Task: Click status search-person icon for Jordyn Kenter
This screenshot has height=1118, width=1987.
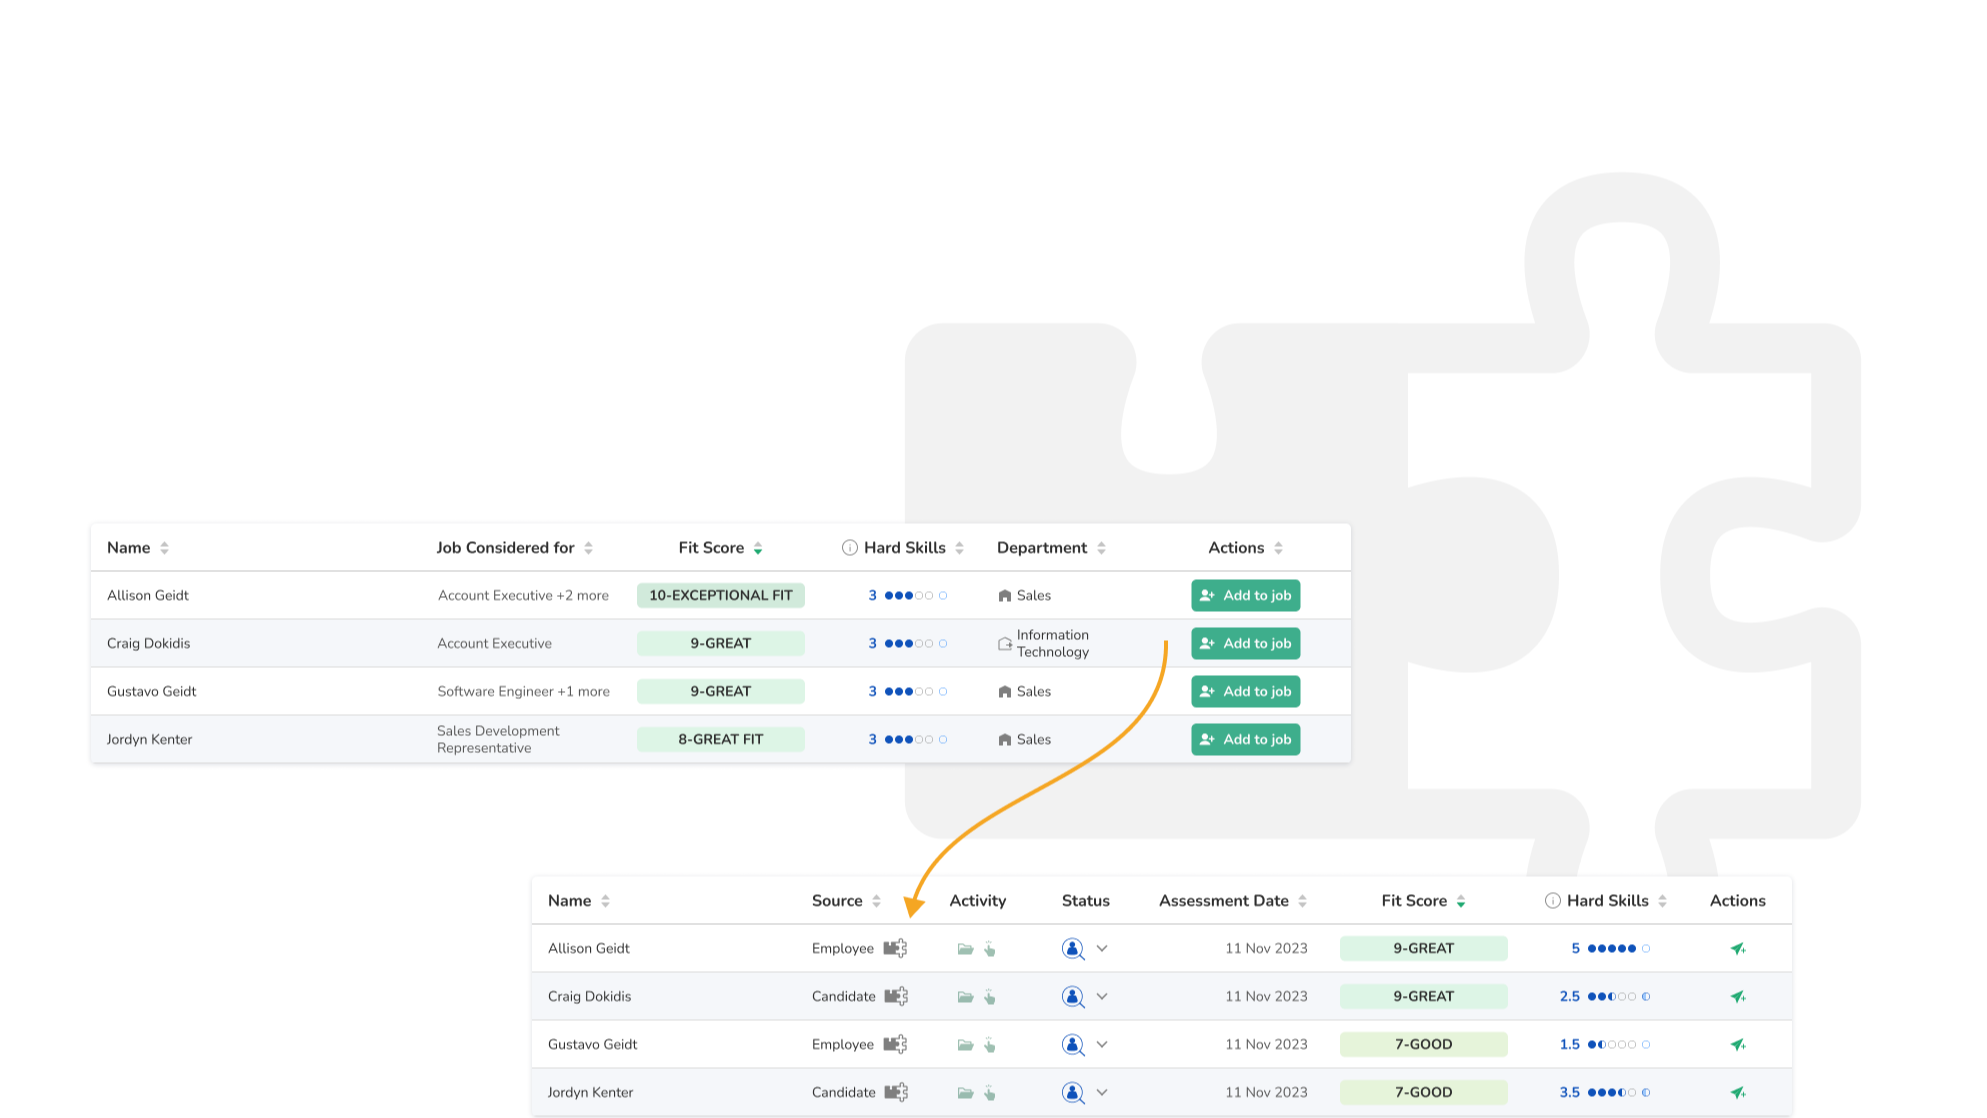Action: (x=1072, y=1093)
